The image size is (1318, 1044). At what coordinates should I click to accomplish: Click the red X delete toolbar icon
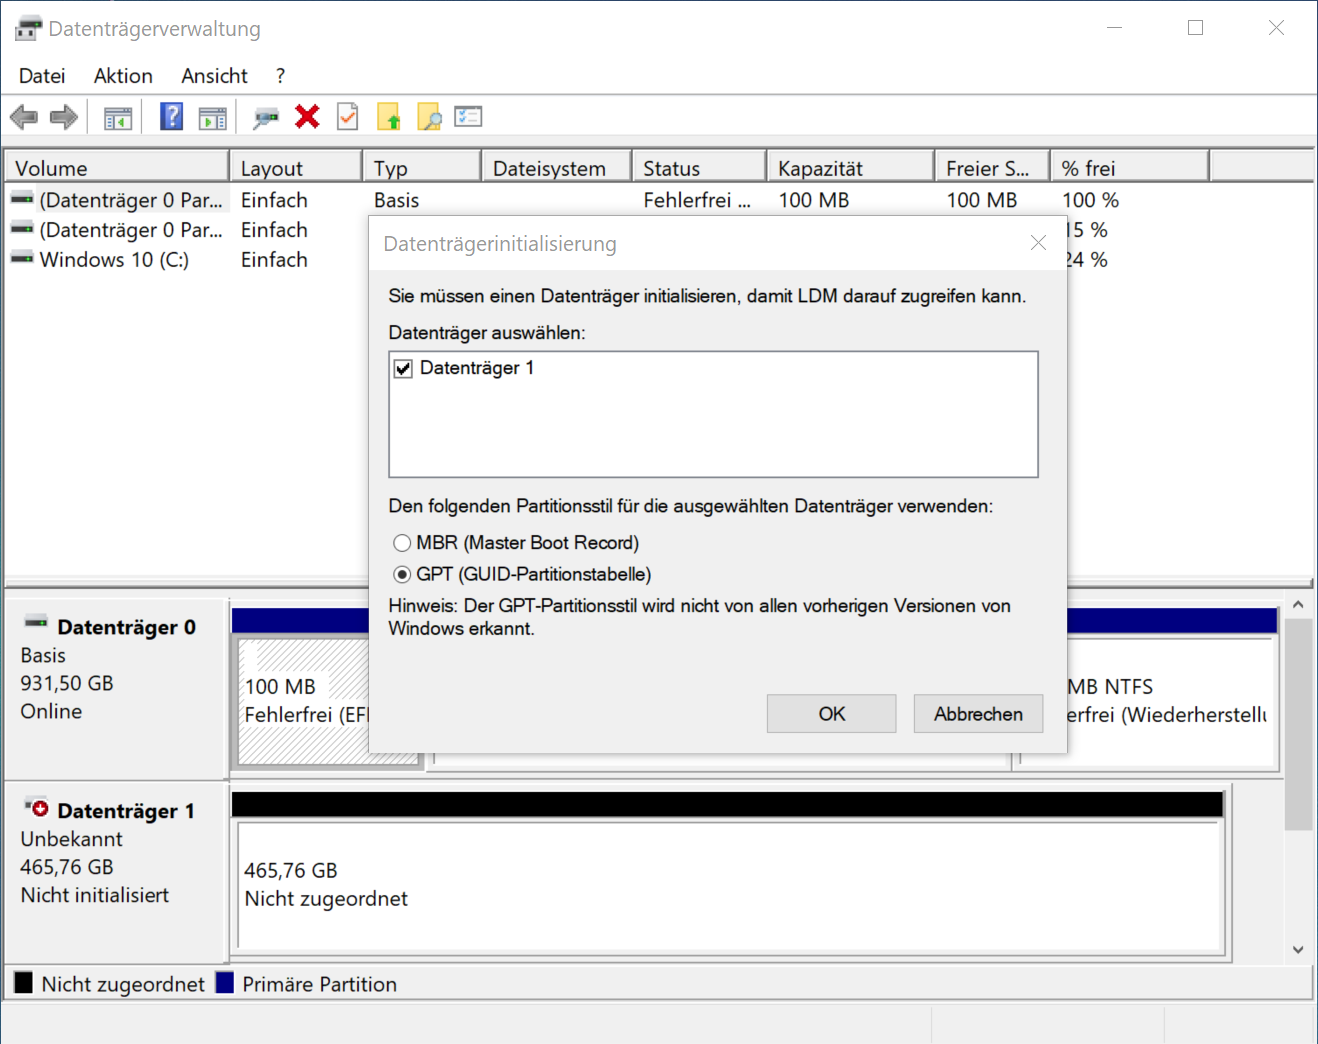point(307,117)
